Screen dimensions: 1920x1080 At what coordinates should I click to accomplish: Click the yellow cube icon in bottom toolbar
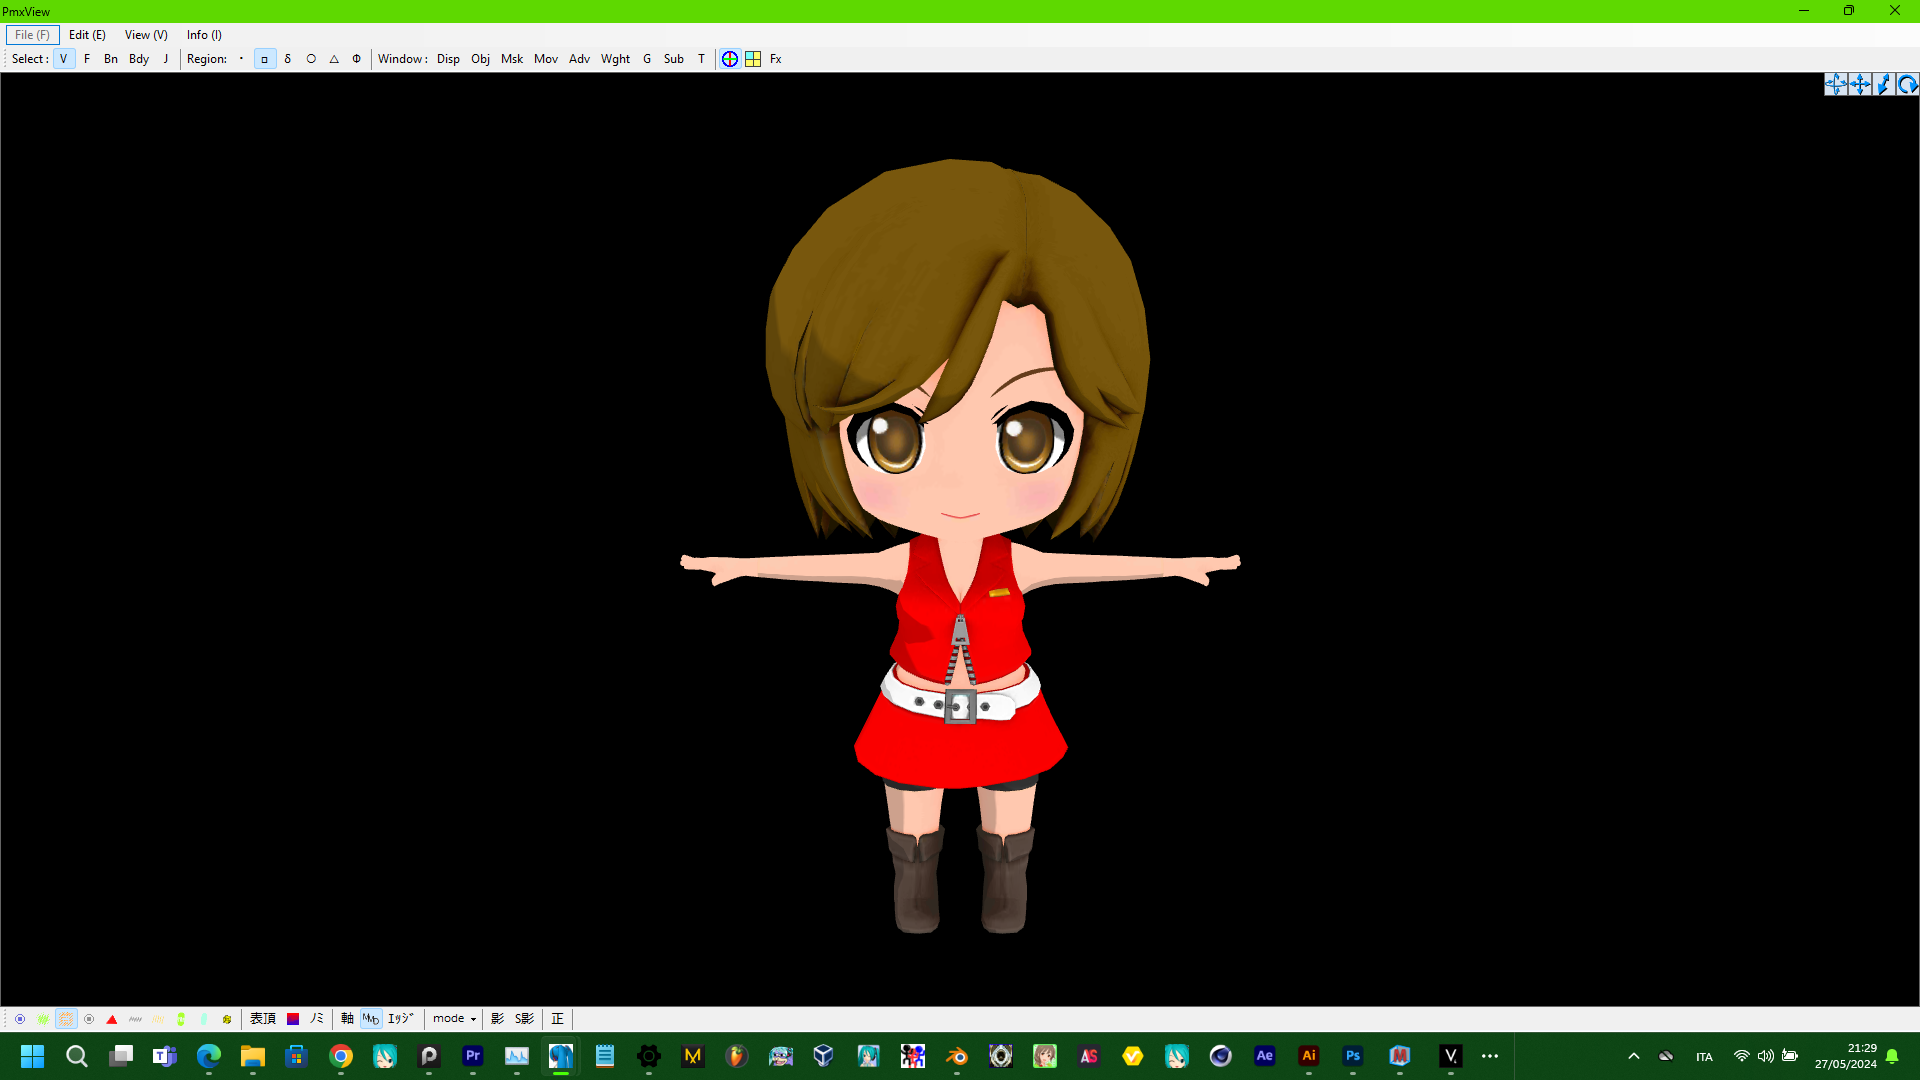point(227,1019)
